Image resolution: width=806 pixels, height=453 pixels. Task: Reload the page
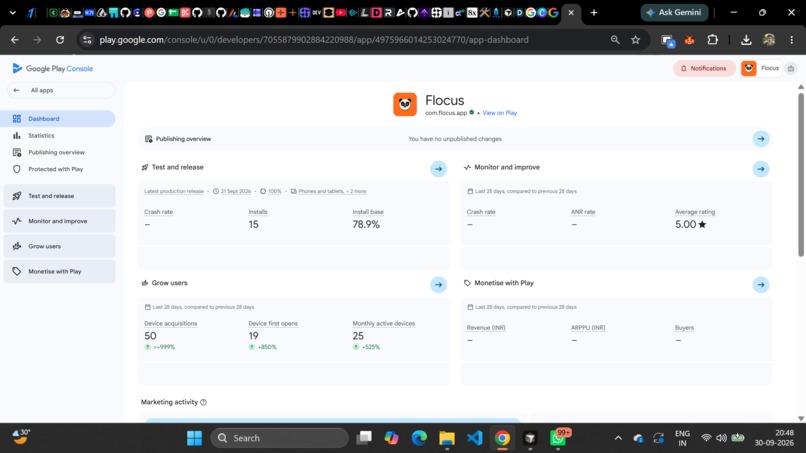pos(60,40)
